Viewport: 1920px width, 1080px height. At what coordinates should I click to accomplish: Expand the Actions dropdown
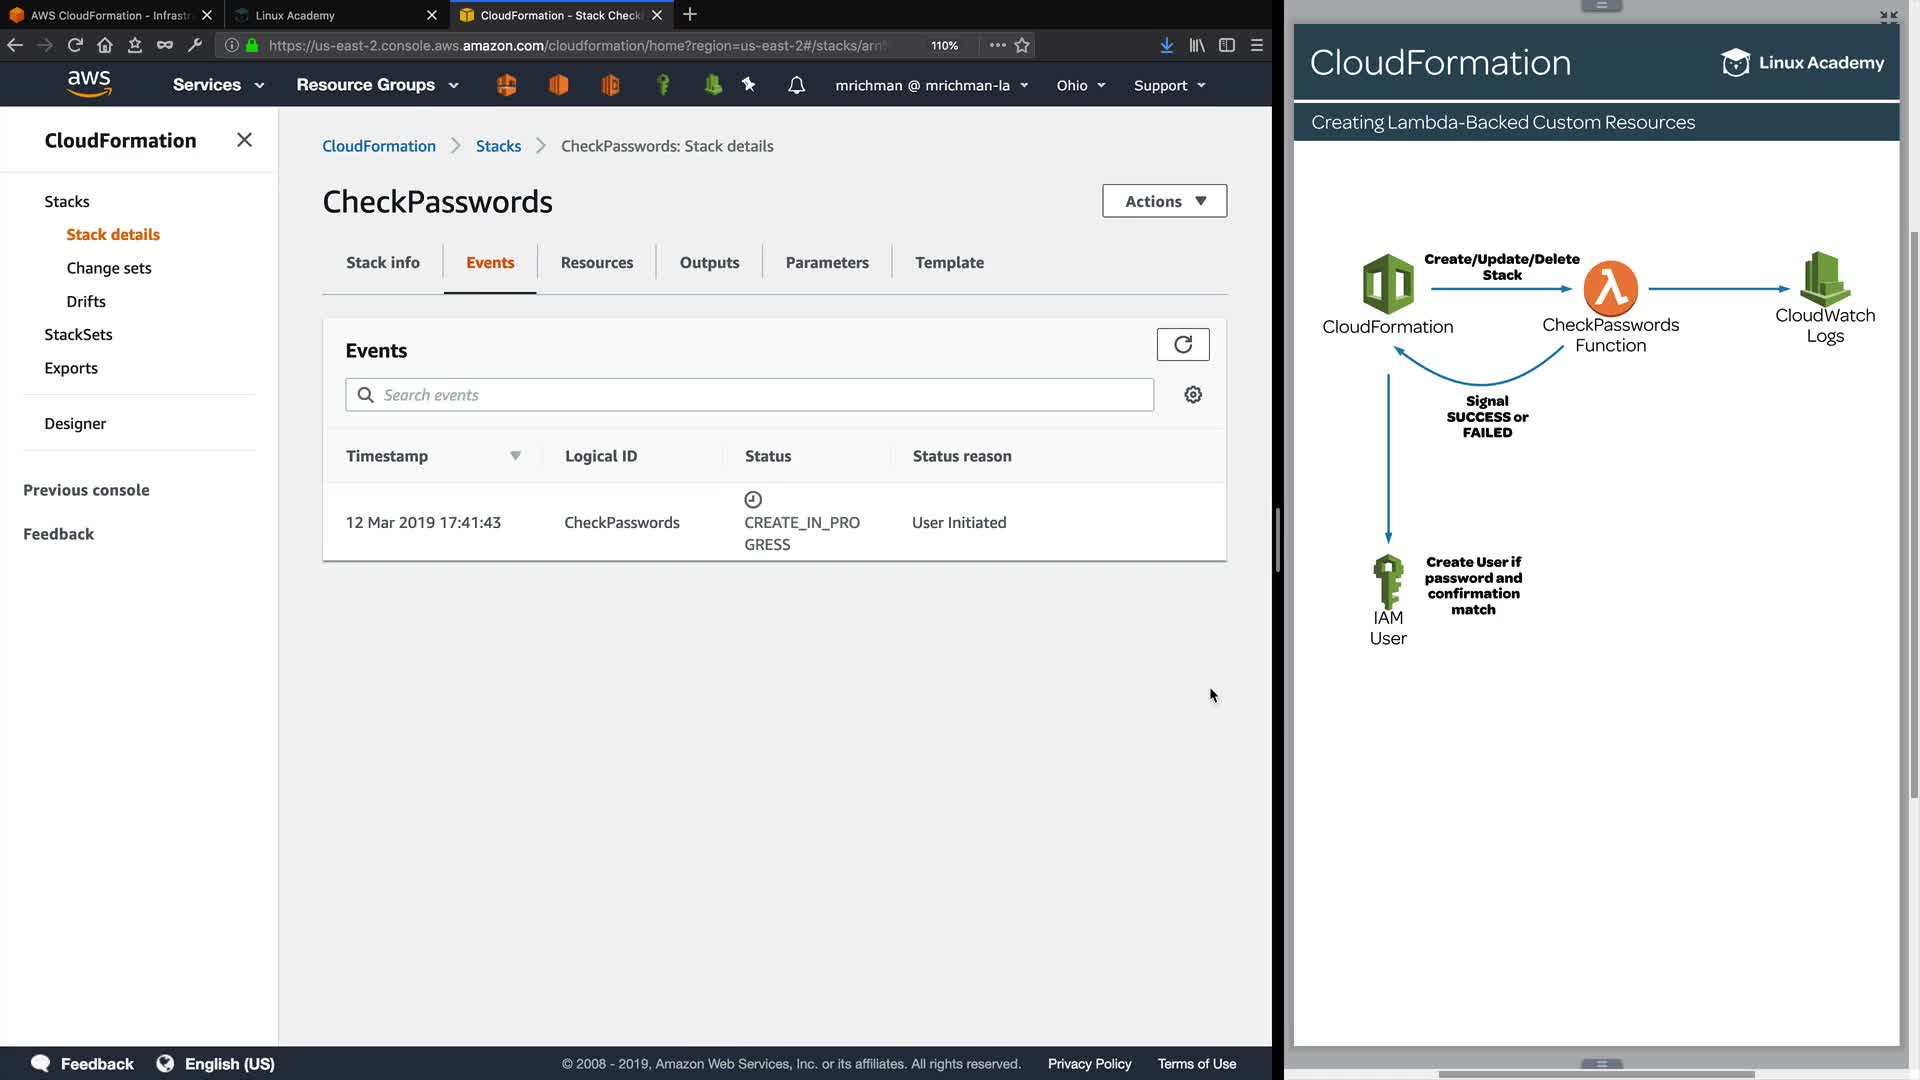point(1164,201)
